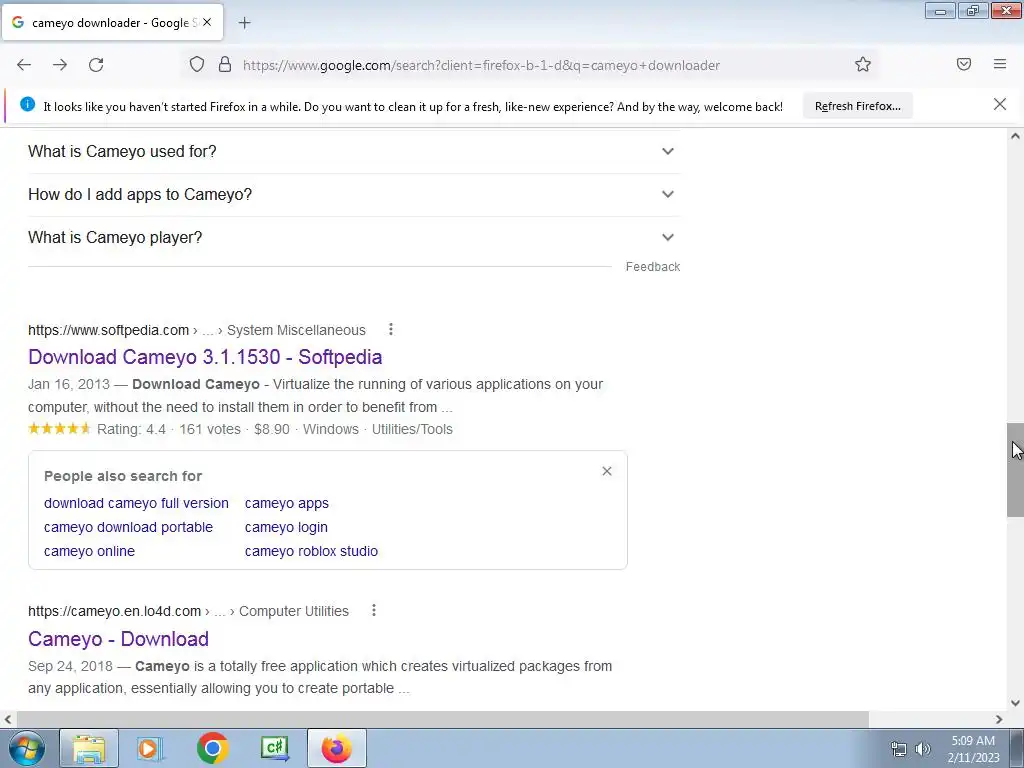Click the horizontal scroll right arrow

point(999,720)
